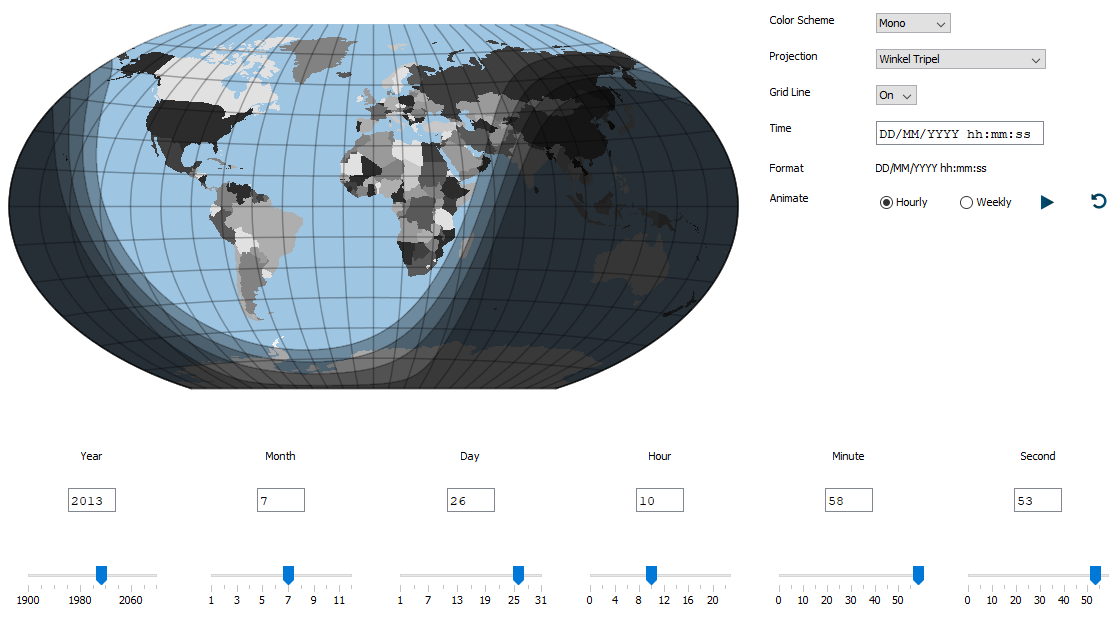Click the Second slider thumb
Screen dimensions: 1119x617
(x=1095, y=575)
